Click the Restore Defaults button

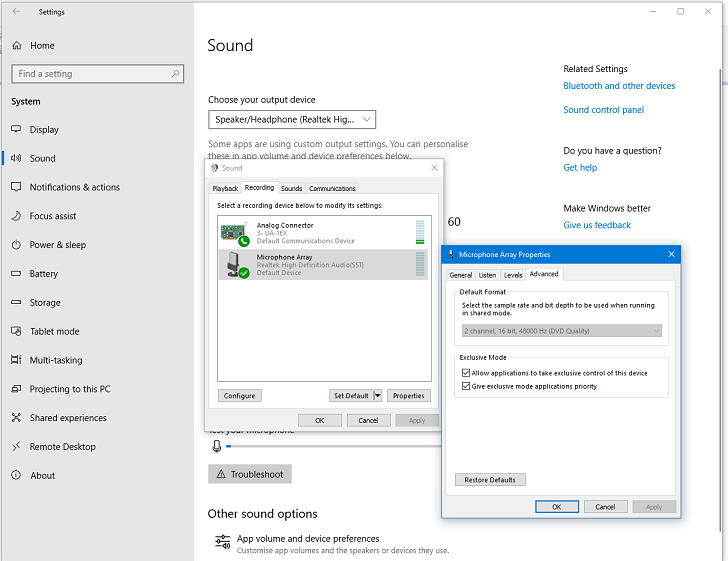click(490, 480)
